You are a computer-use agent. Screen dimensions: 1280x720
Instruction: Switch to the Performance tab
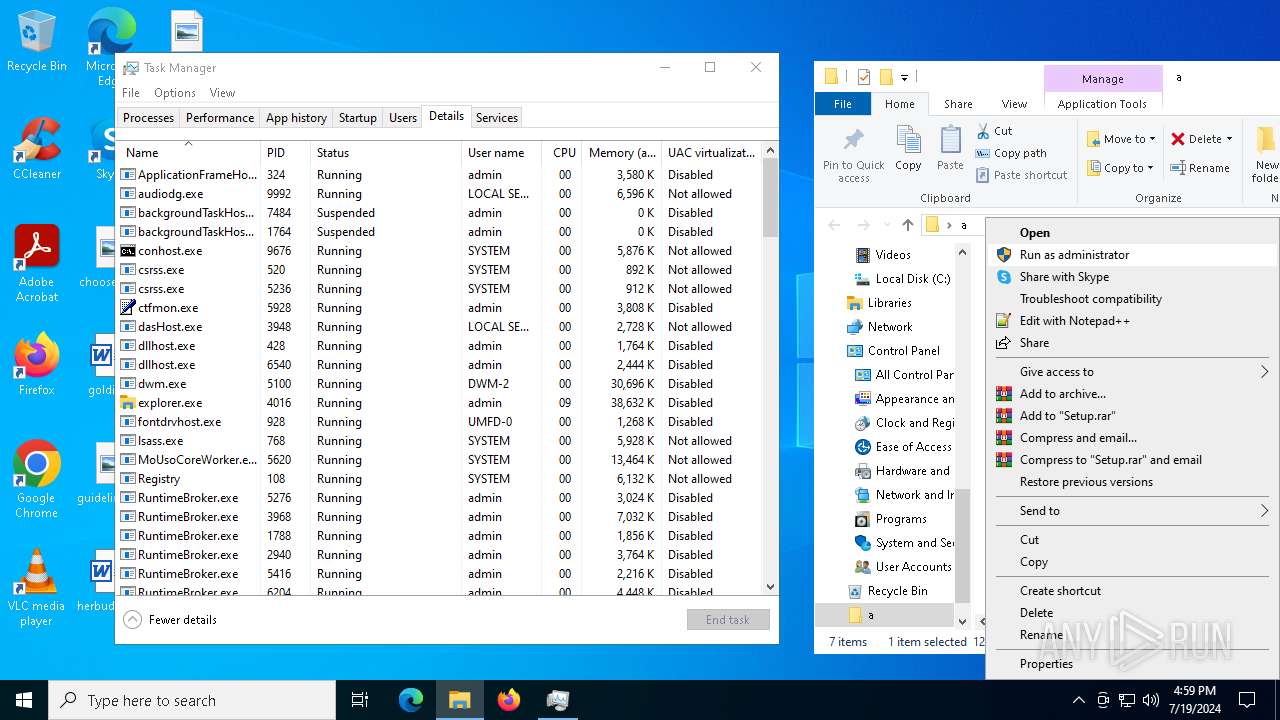[220, 118]
